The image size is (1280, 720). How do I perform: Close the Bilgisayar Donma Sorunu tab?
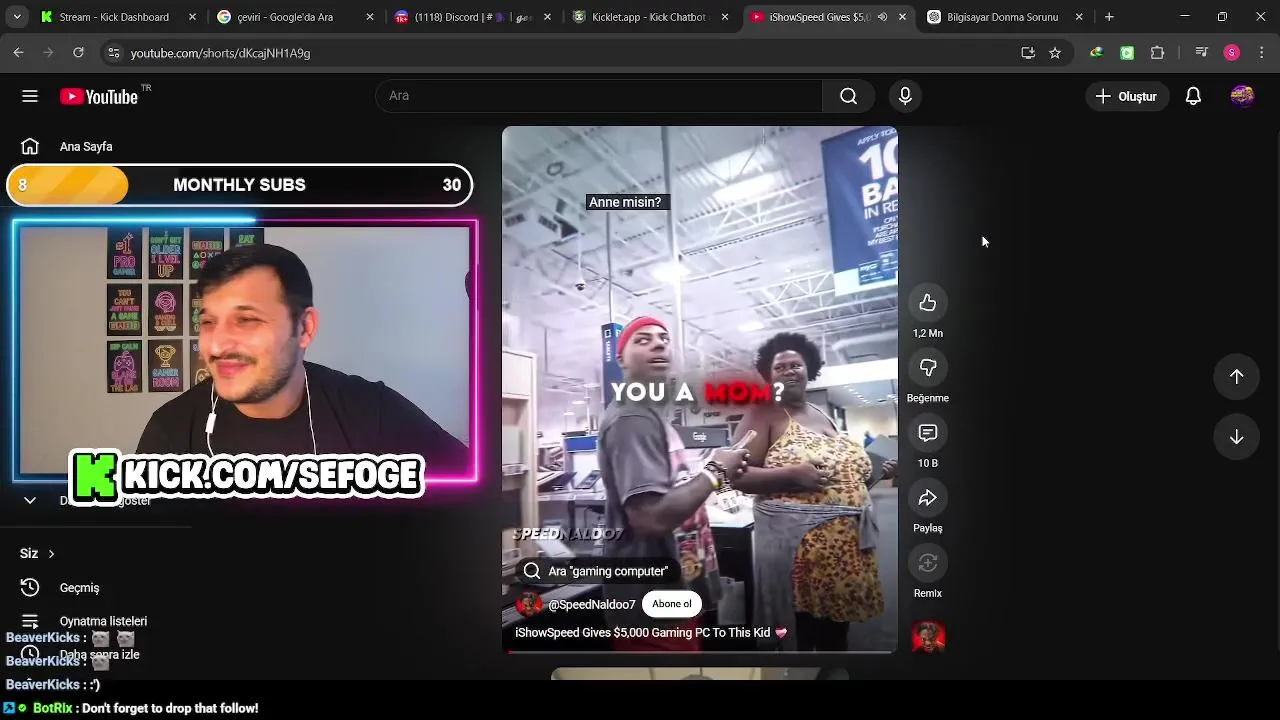(1079, 17)
